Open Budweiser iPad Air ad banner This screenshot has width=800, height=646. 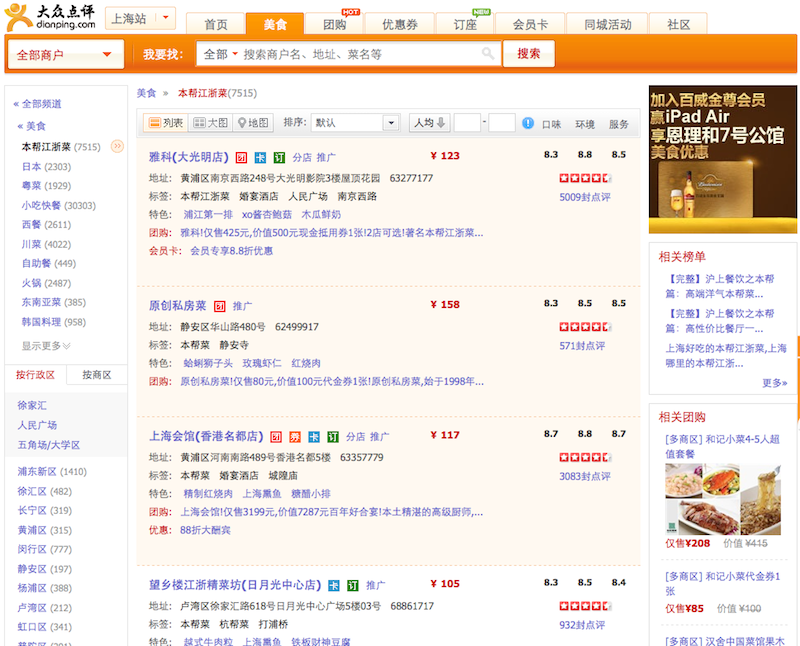(x=722, y=159)
